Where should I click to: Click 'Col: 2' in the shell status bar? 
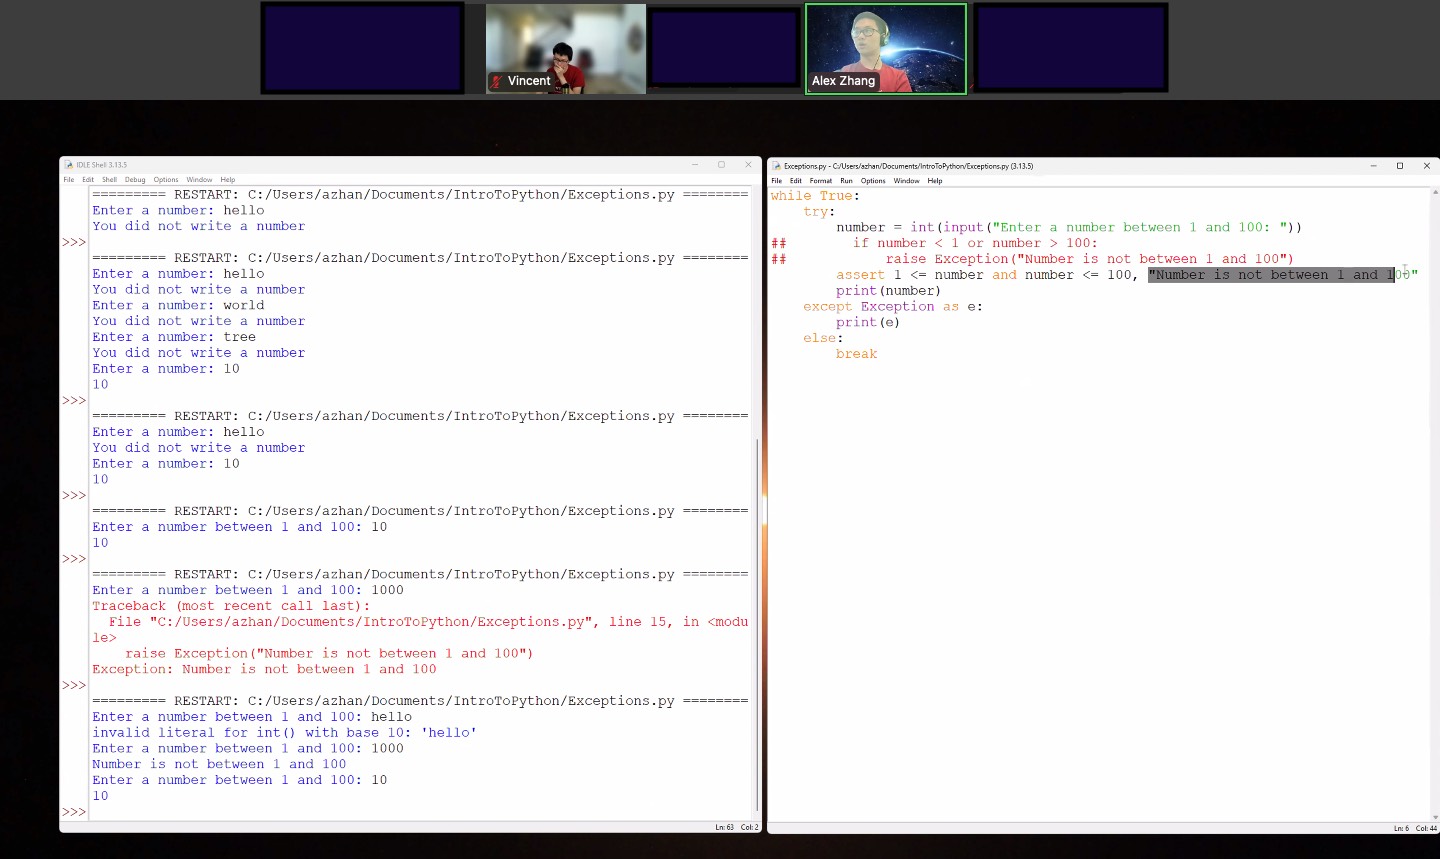(x=750, y=828)
